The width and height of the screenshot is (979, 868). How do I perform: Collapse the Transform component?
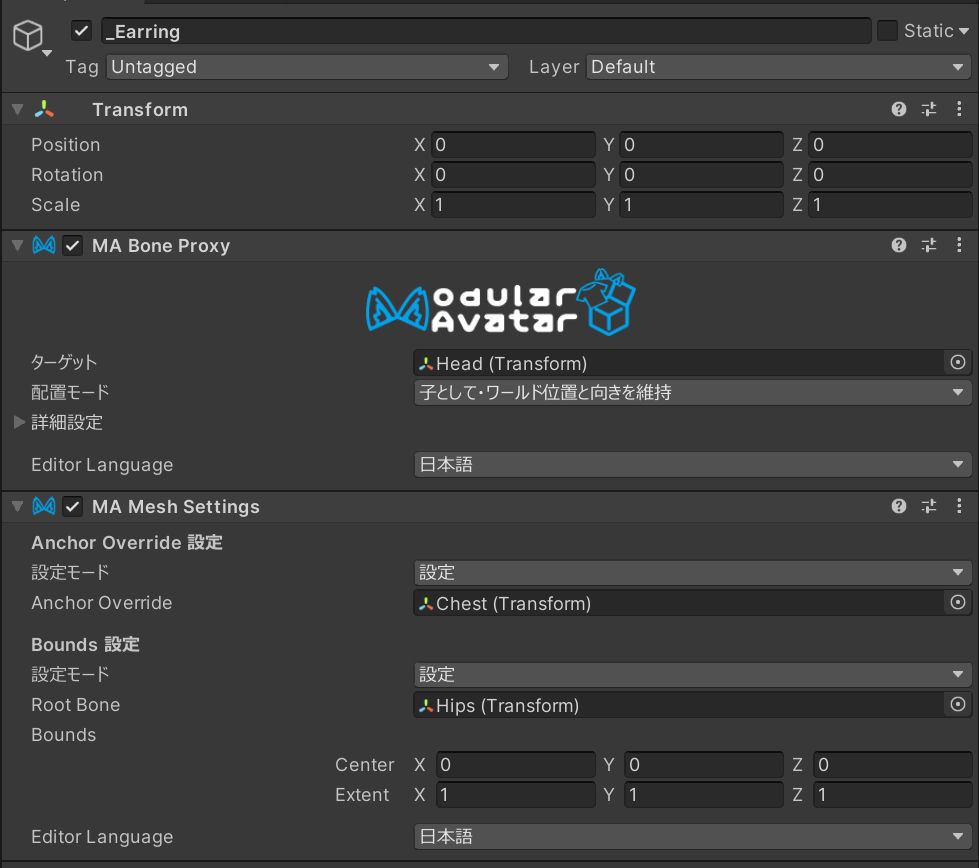16,109
